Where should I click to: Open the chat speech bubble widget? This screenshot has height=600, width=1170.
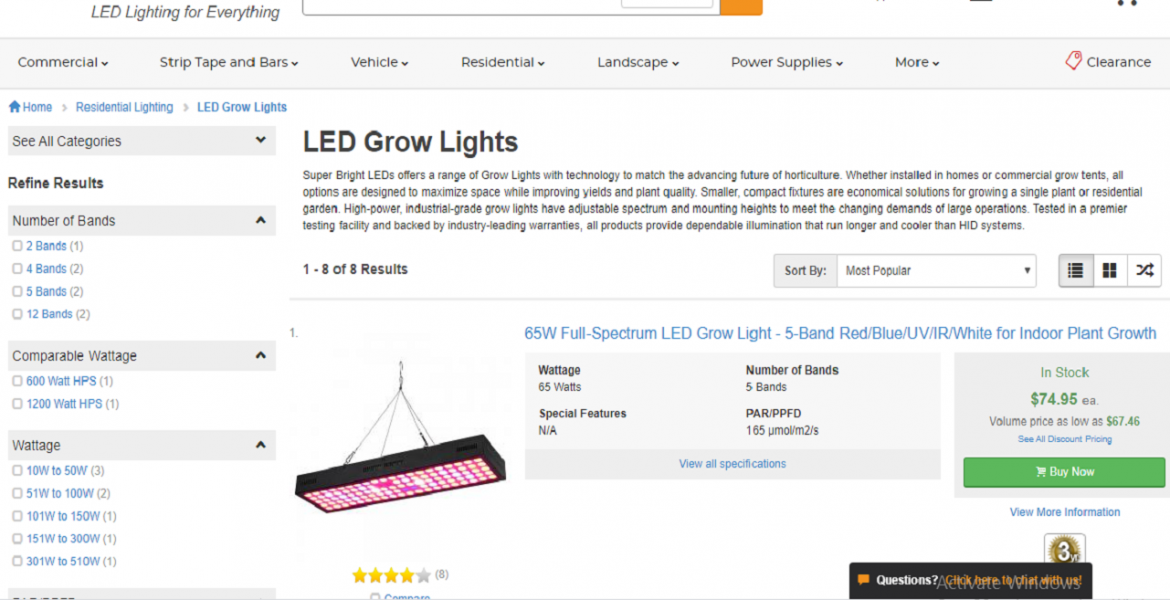coord(862,580)
